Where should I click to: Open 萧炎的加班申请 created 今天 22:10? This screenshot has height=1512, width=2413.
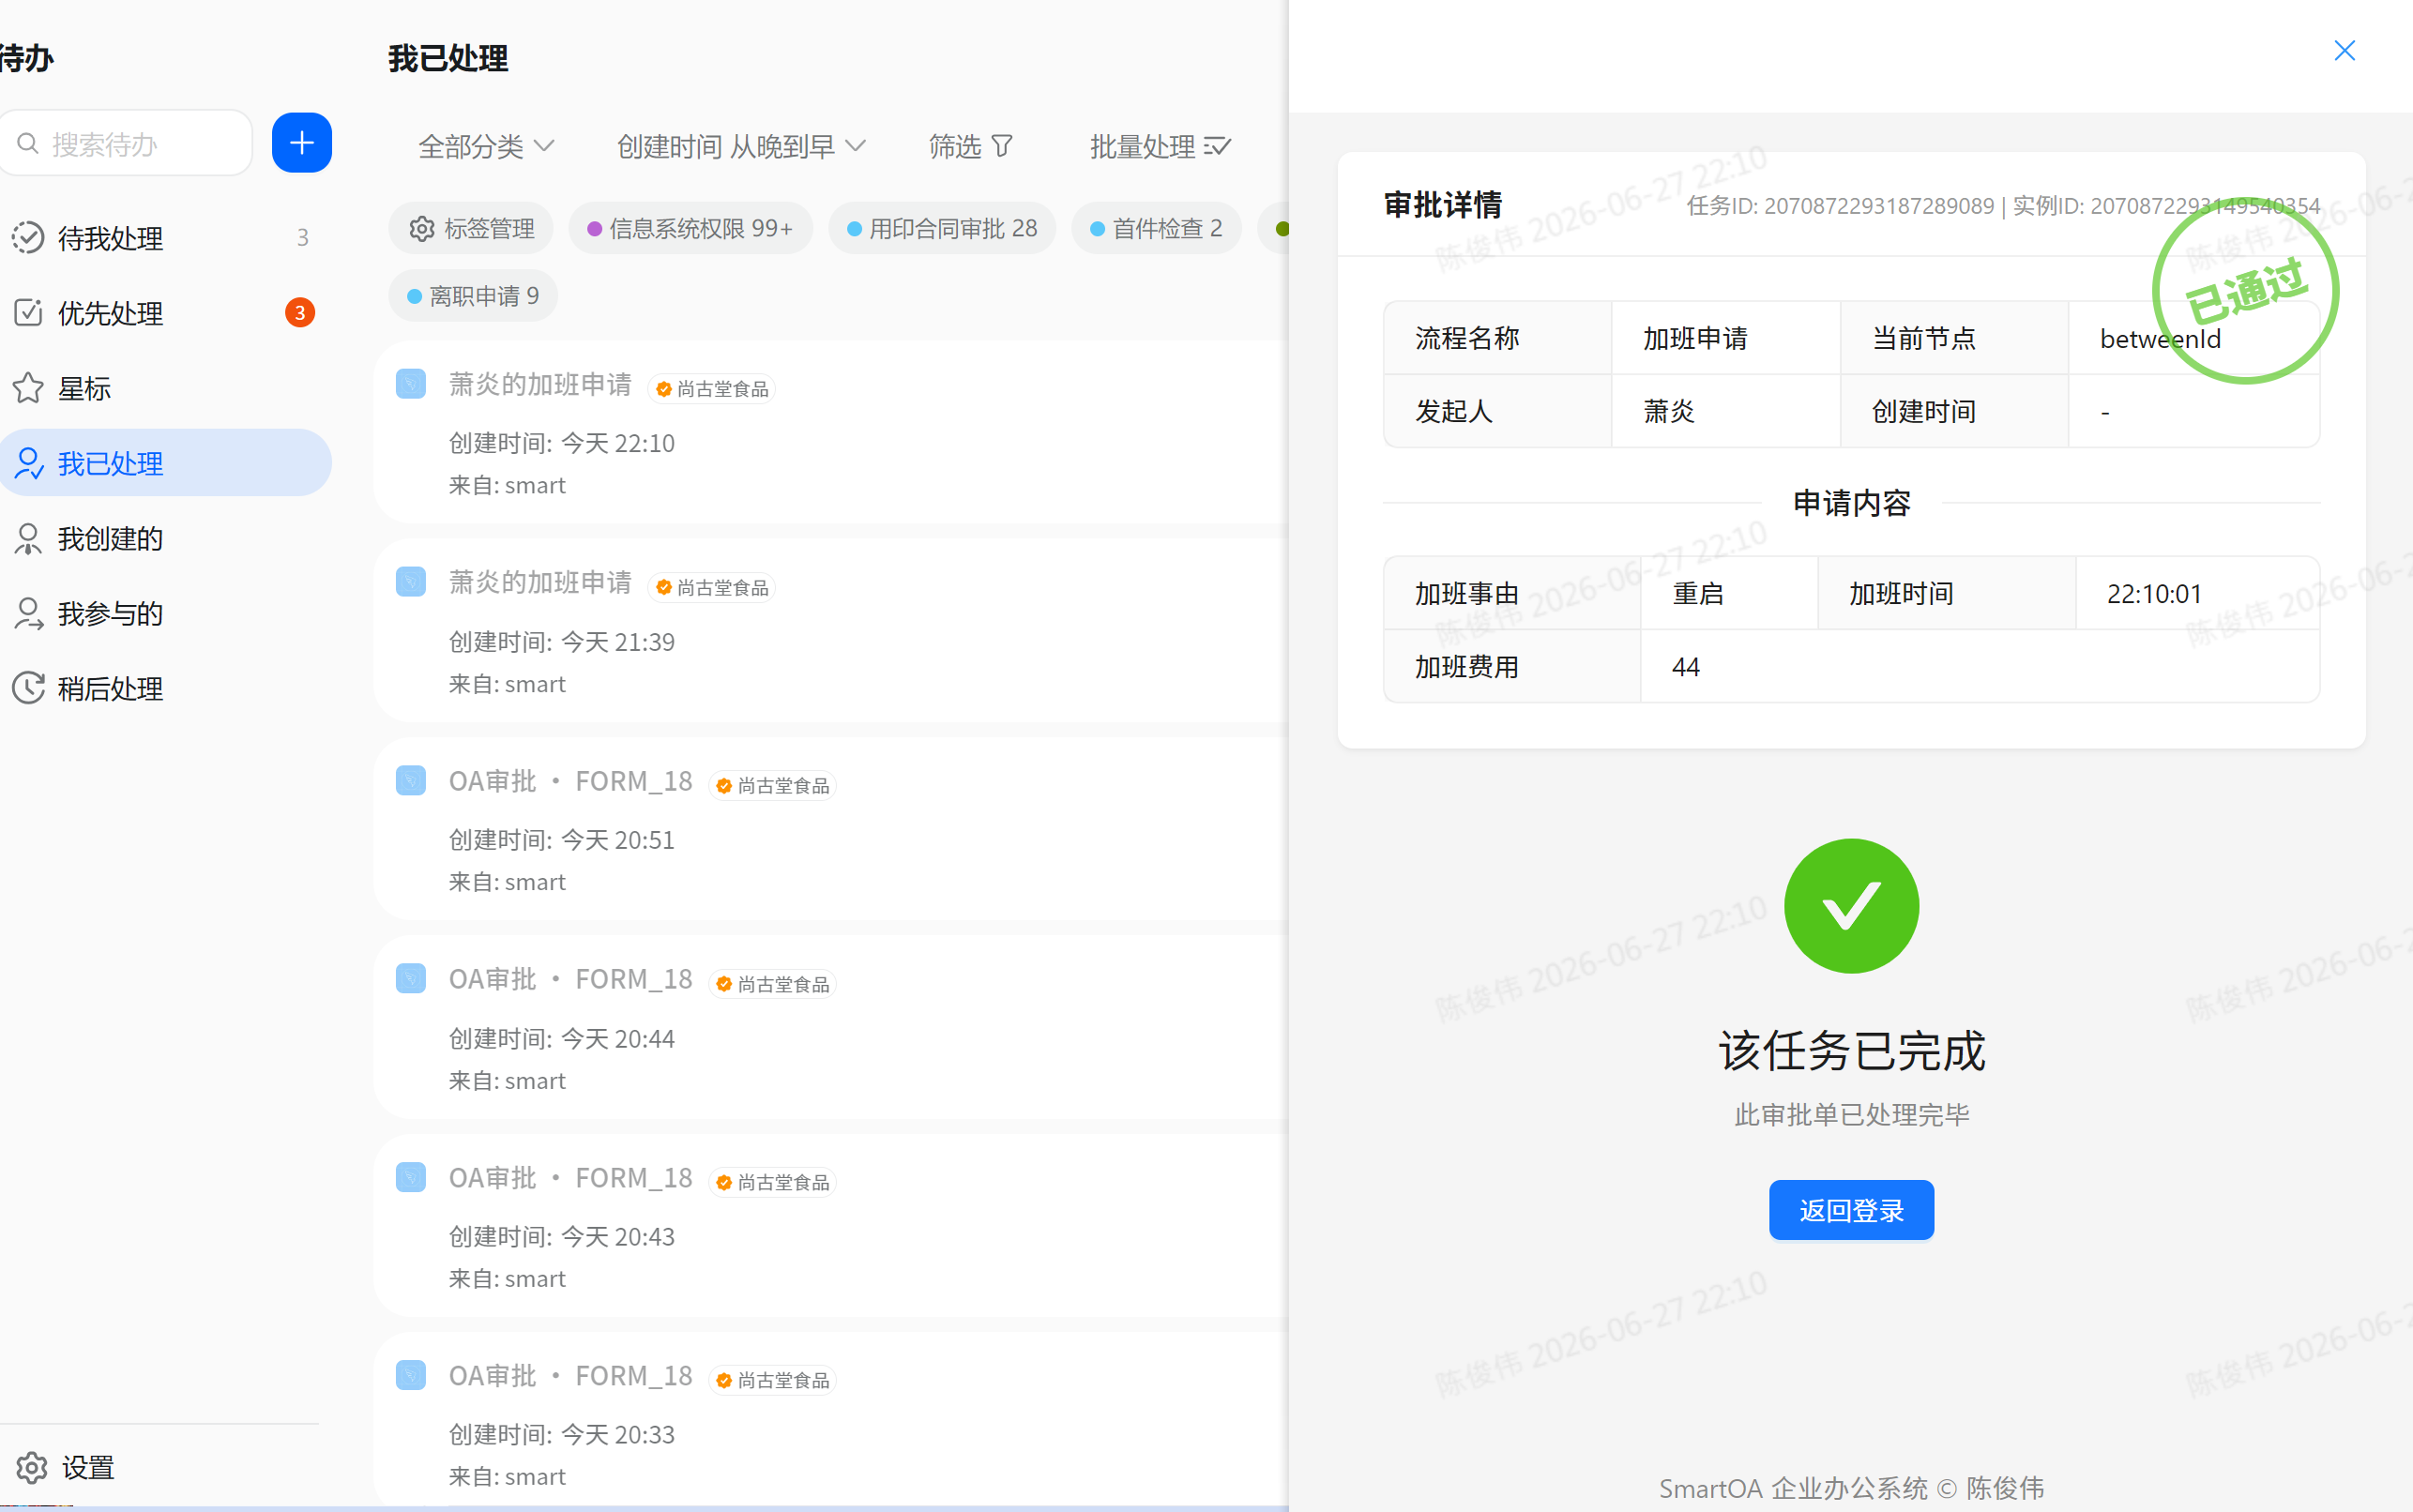[832, 432]
